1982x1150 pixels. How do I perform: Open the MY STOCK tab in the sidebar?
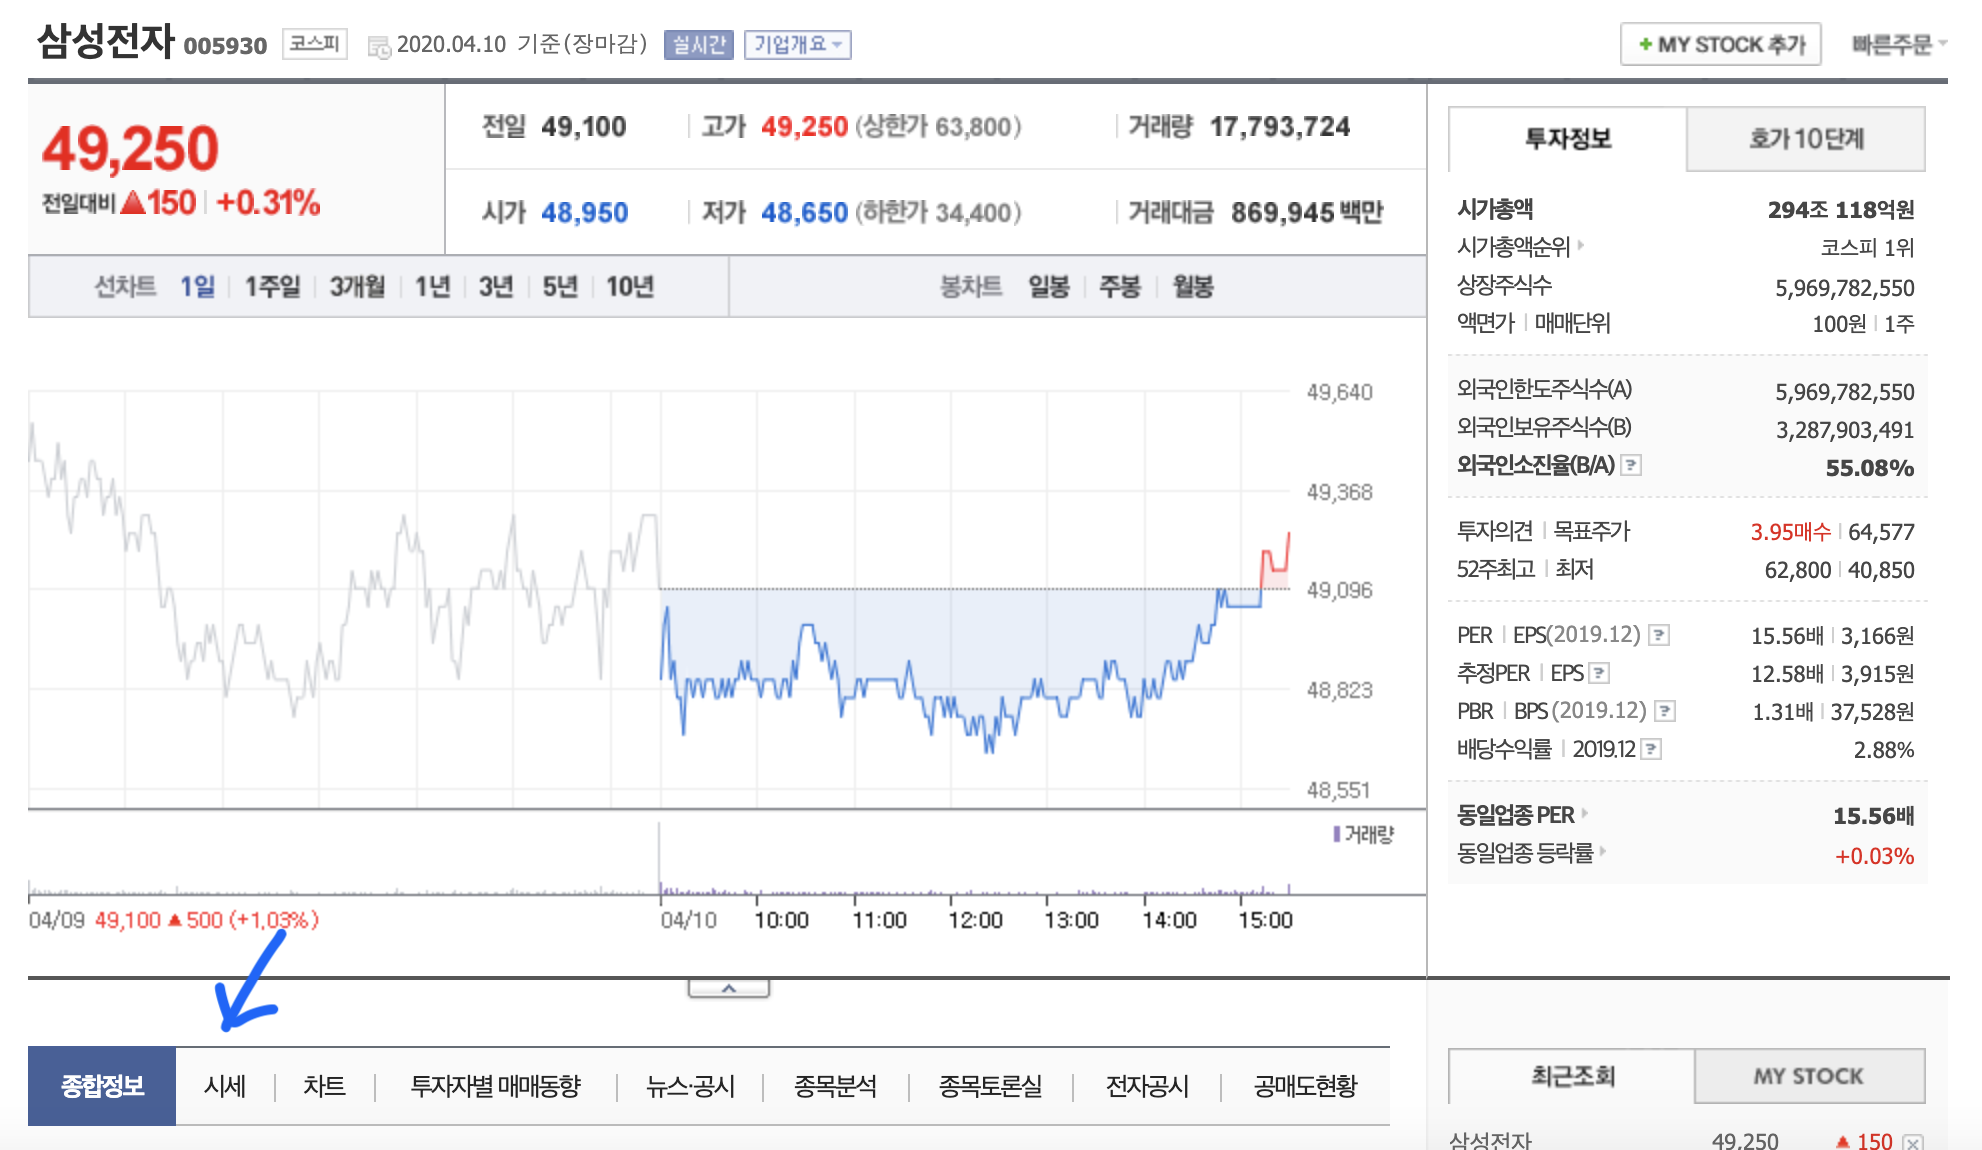click(x=1809, y=1076)
